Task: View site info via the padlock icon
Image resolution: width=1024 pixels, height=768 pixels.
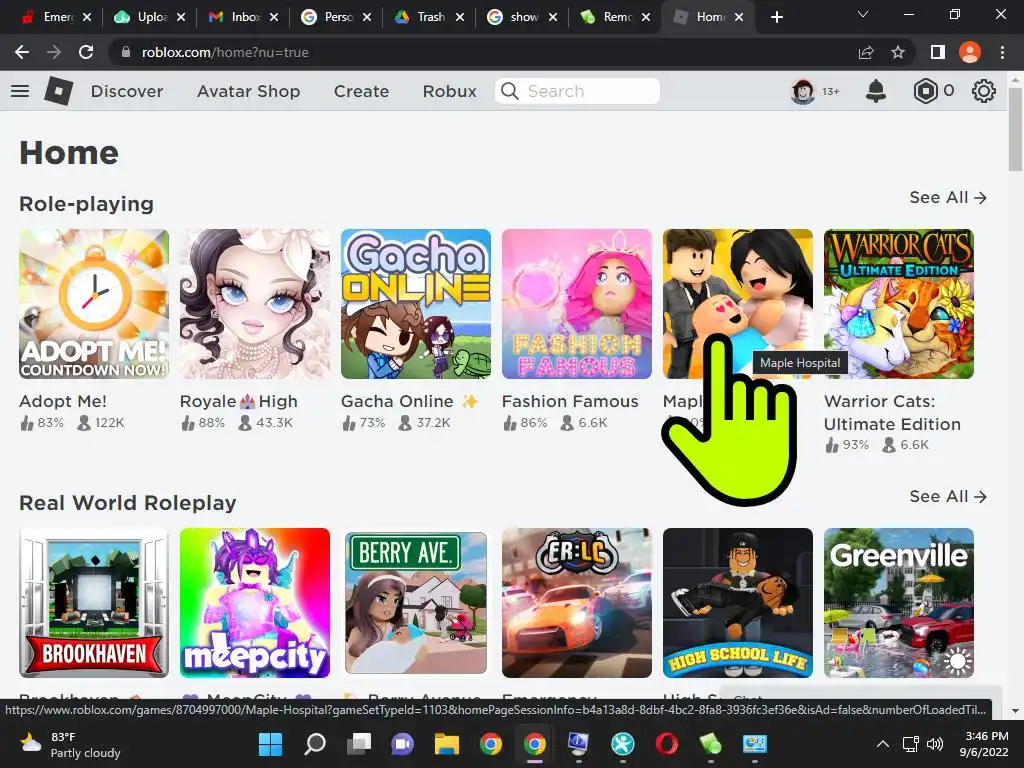Action: click(126, 52)
